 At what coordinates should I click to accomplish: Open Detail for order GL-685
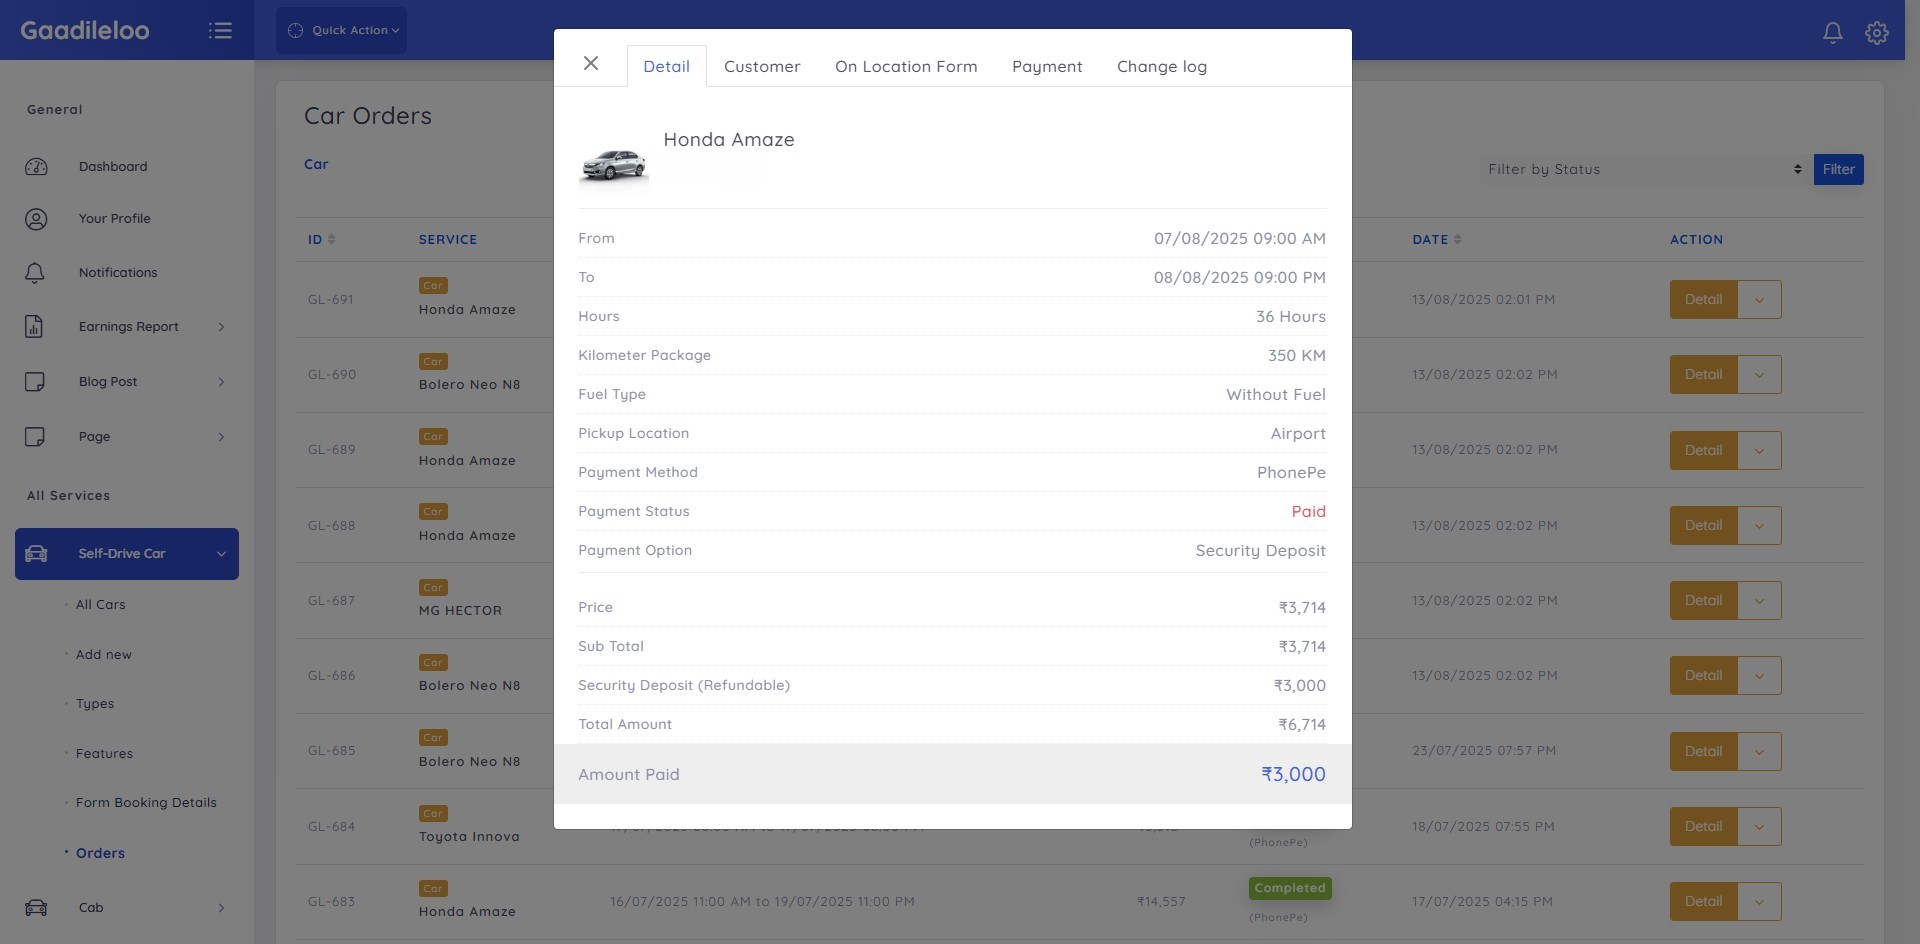pos(1703,751)
